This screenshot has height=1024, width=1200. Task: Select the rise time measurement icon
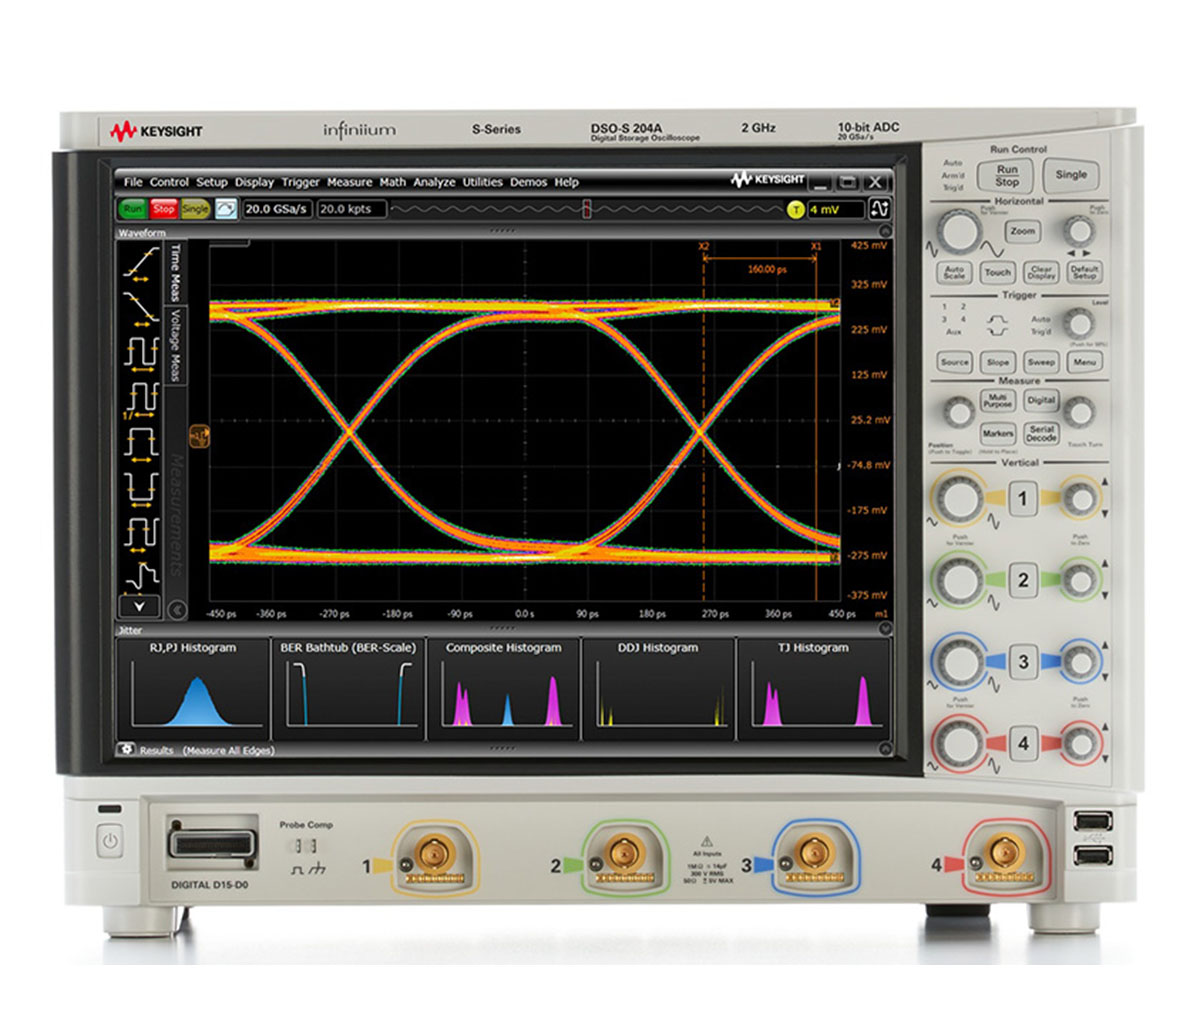[139, 263]
